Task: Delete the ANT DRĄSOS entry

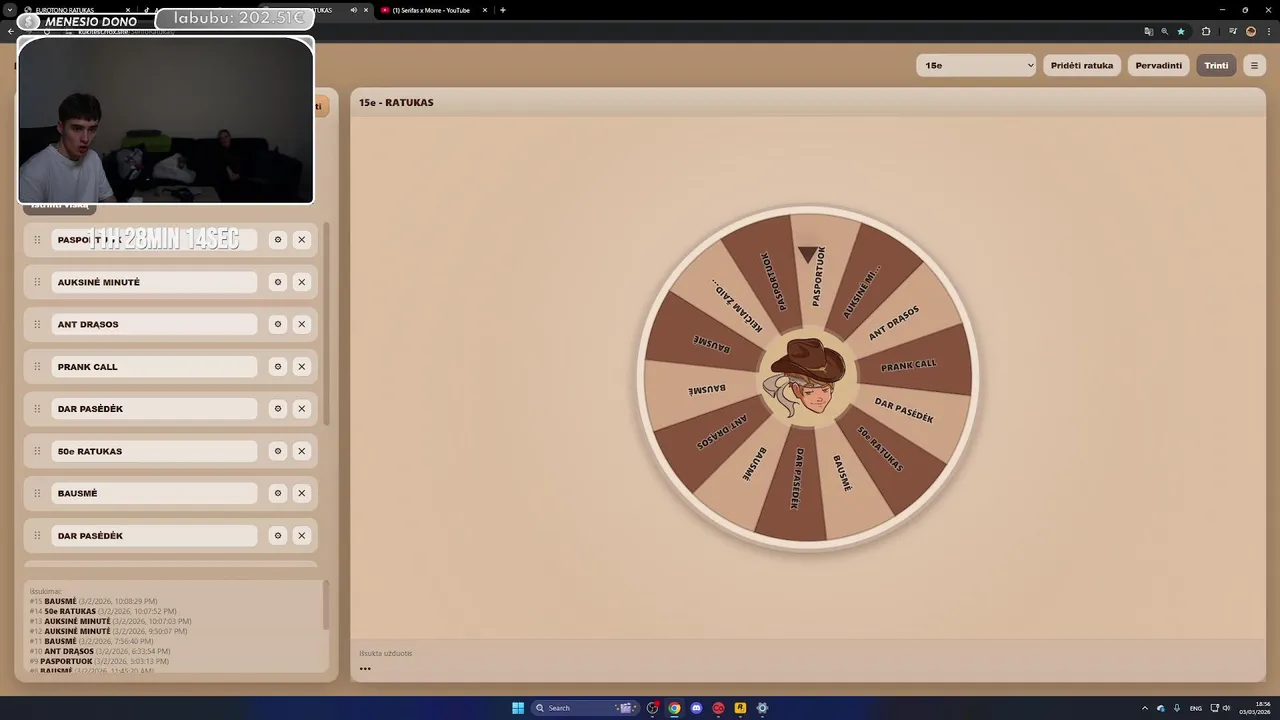Action: (x=302, y=324)
